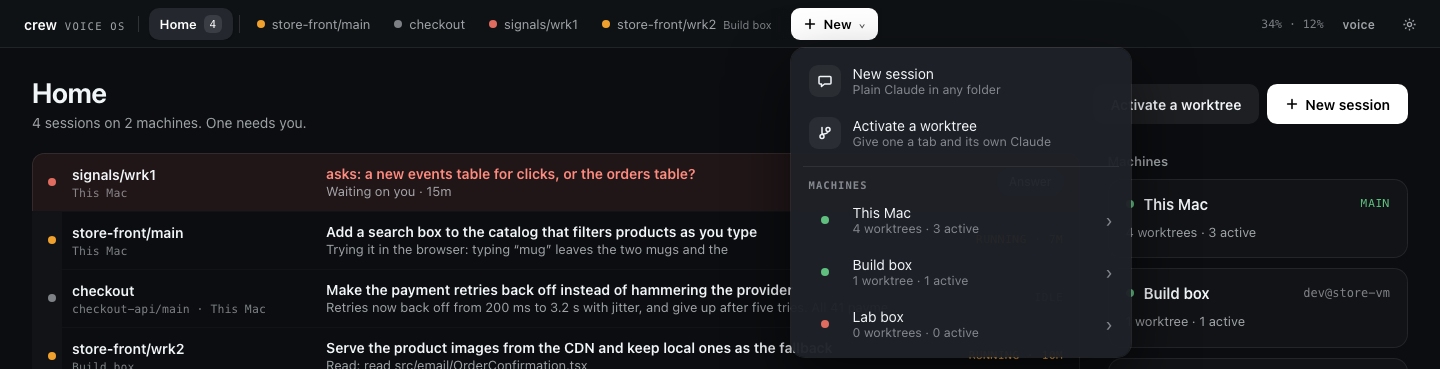The image size is (1440, 369).
Task: Open the checkout tab
Action: [430, 25]
